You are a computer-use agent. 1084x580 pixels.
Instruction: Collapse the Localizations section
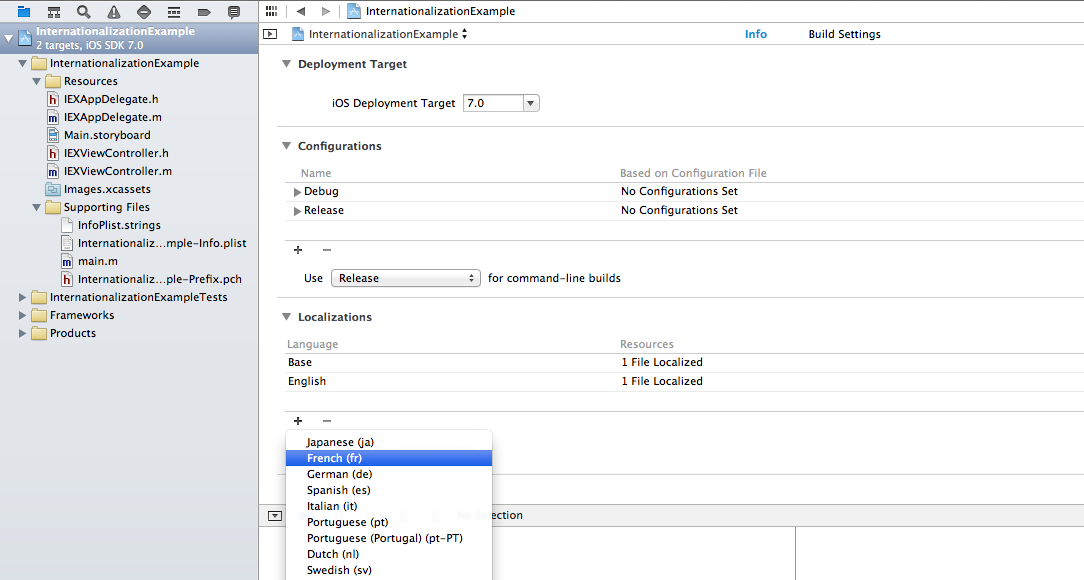(286, 317)
